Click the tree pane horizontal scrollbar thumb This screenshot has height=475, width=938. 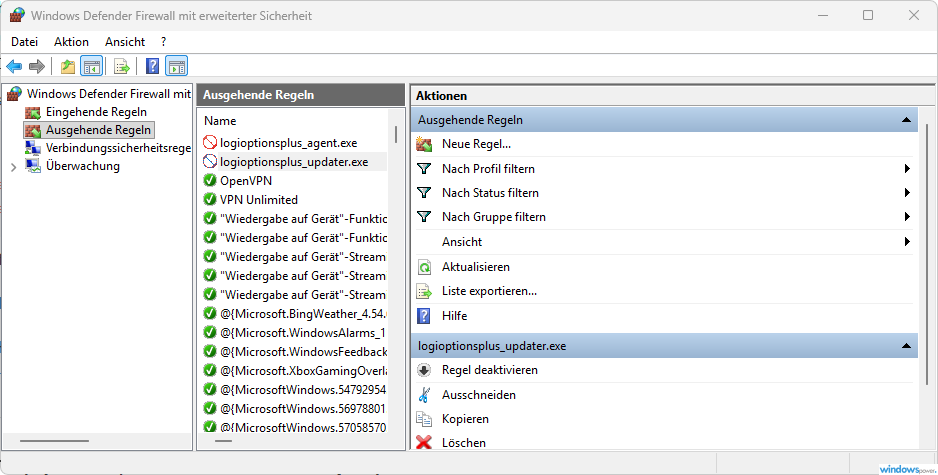[54, 441]
